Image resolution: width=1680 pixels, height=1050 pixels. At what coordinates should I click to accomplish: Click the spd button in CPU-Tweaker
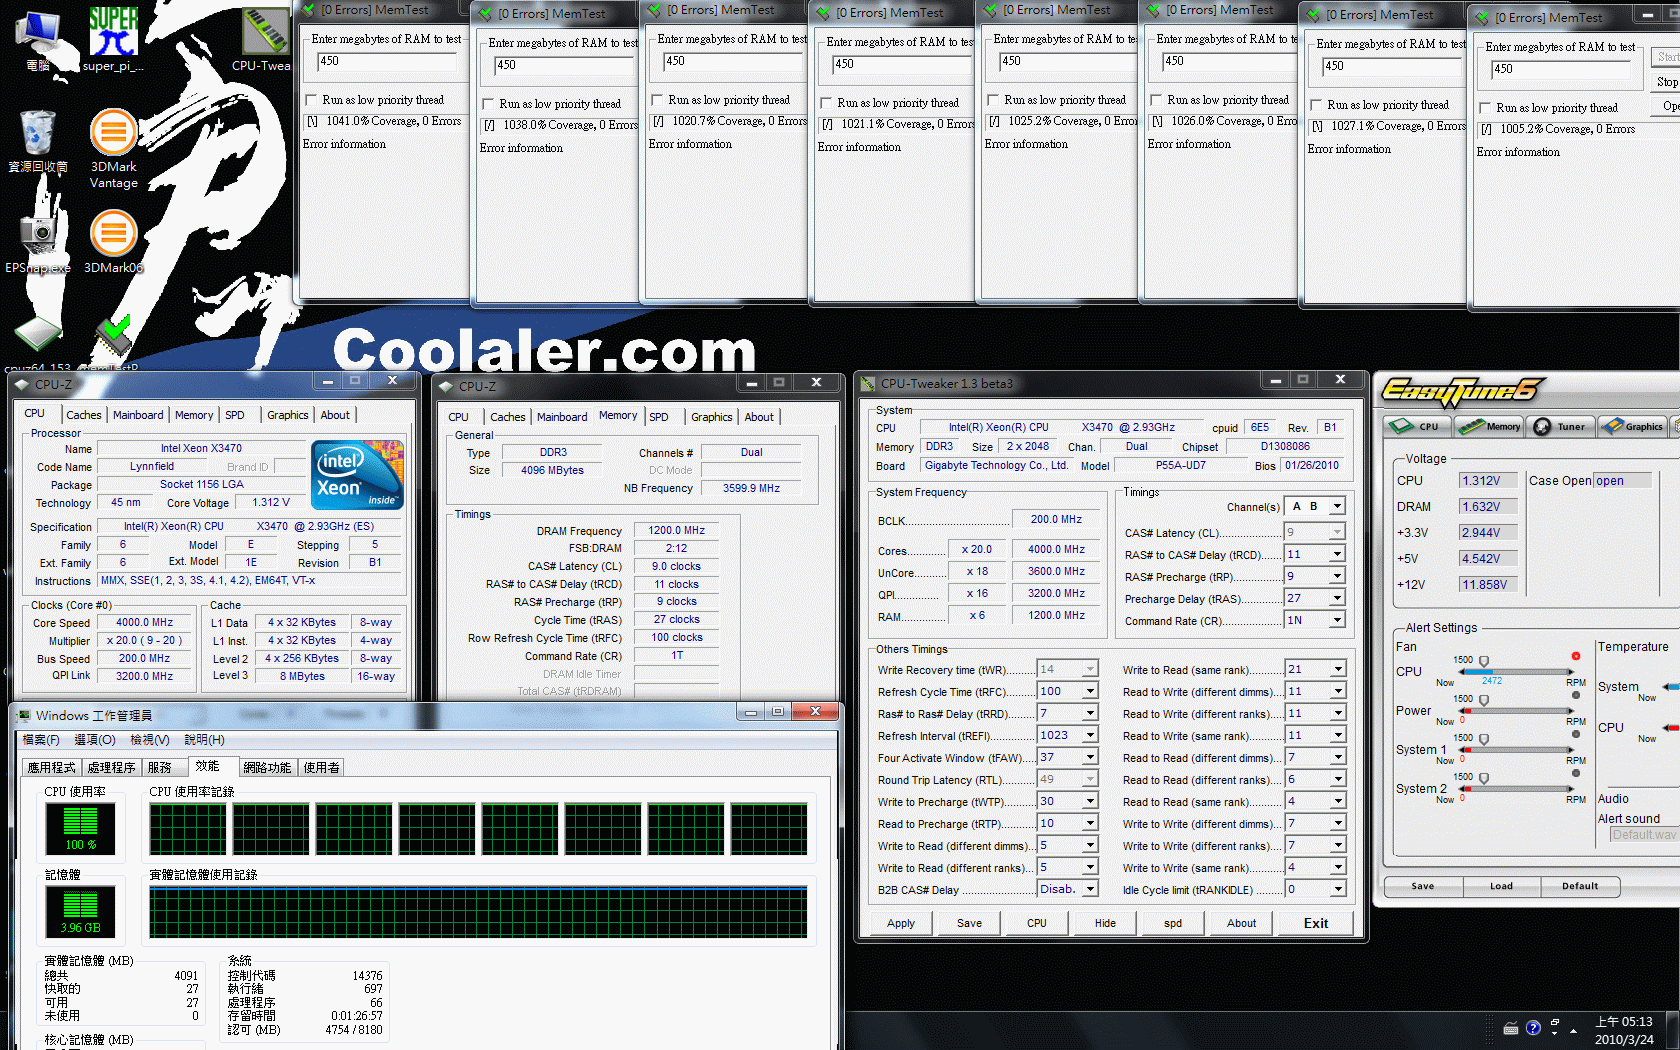click(x=1172, y=923)
